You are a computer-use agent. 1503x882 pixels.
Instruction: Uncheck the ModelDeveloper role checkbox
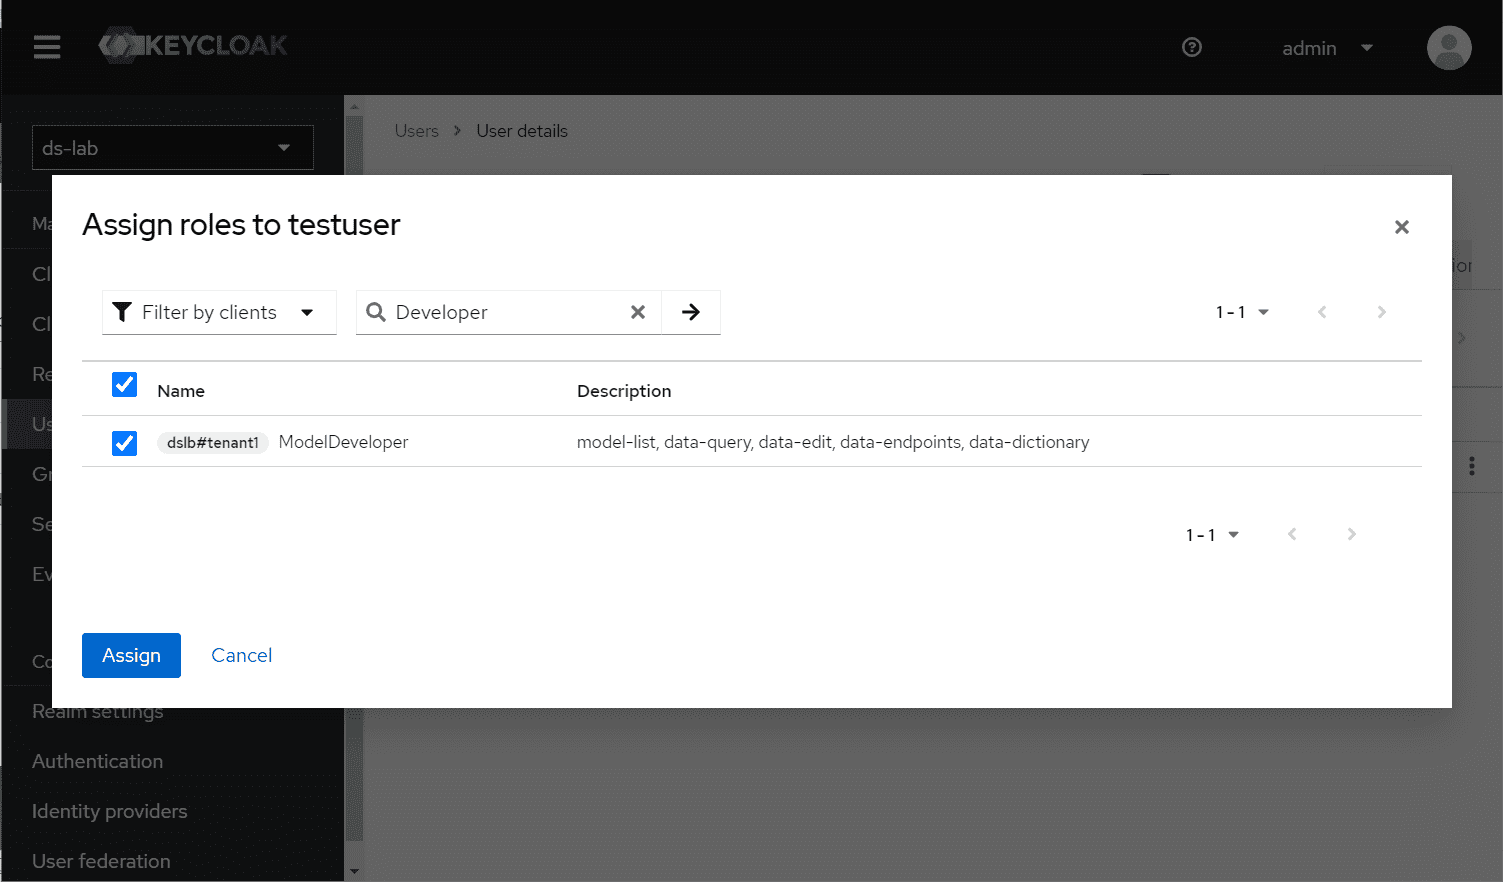[124, 442]
